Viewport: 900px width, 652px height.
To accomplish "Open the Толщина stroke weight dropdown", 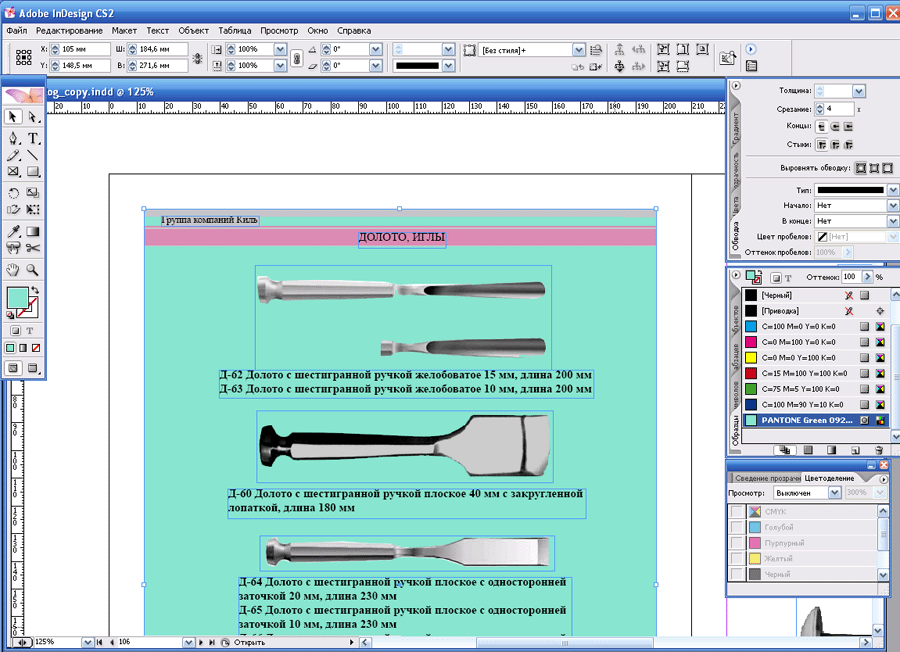I will (x=859, y=91).
